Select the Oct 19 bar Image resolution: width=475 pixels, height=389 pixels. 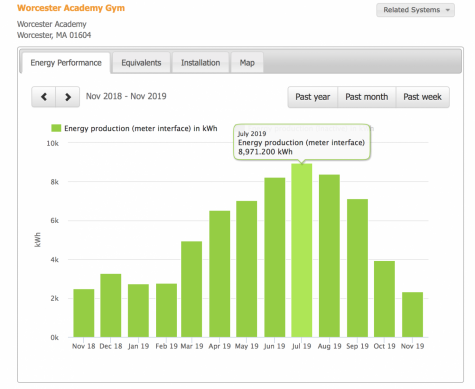[384, 299]
